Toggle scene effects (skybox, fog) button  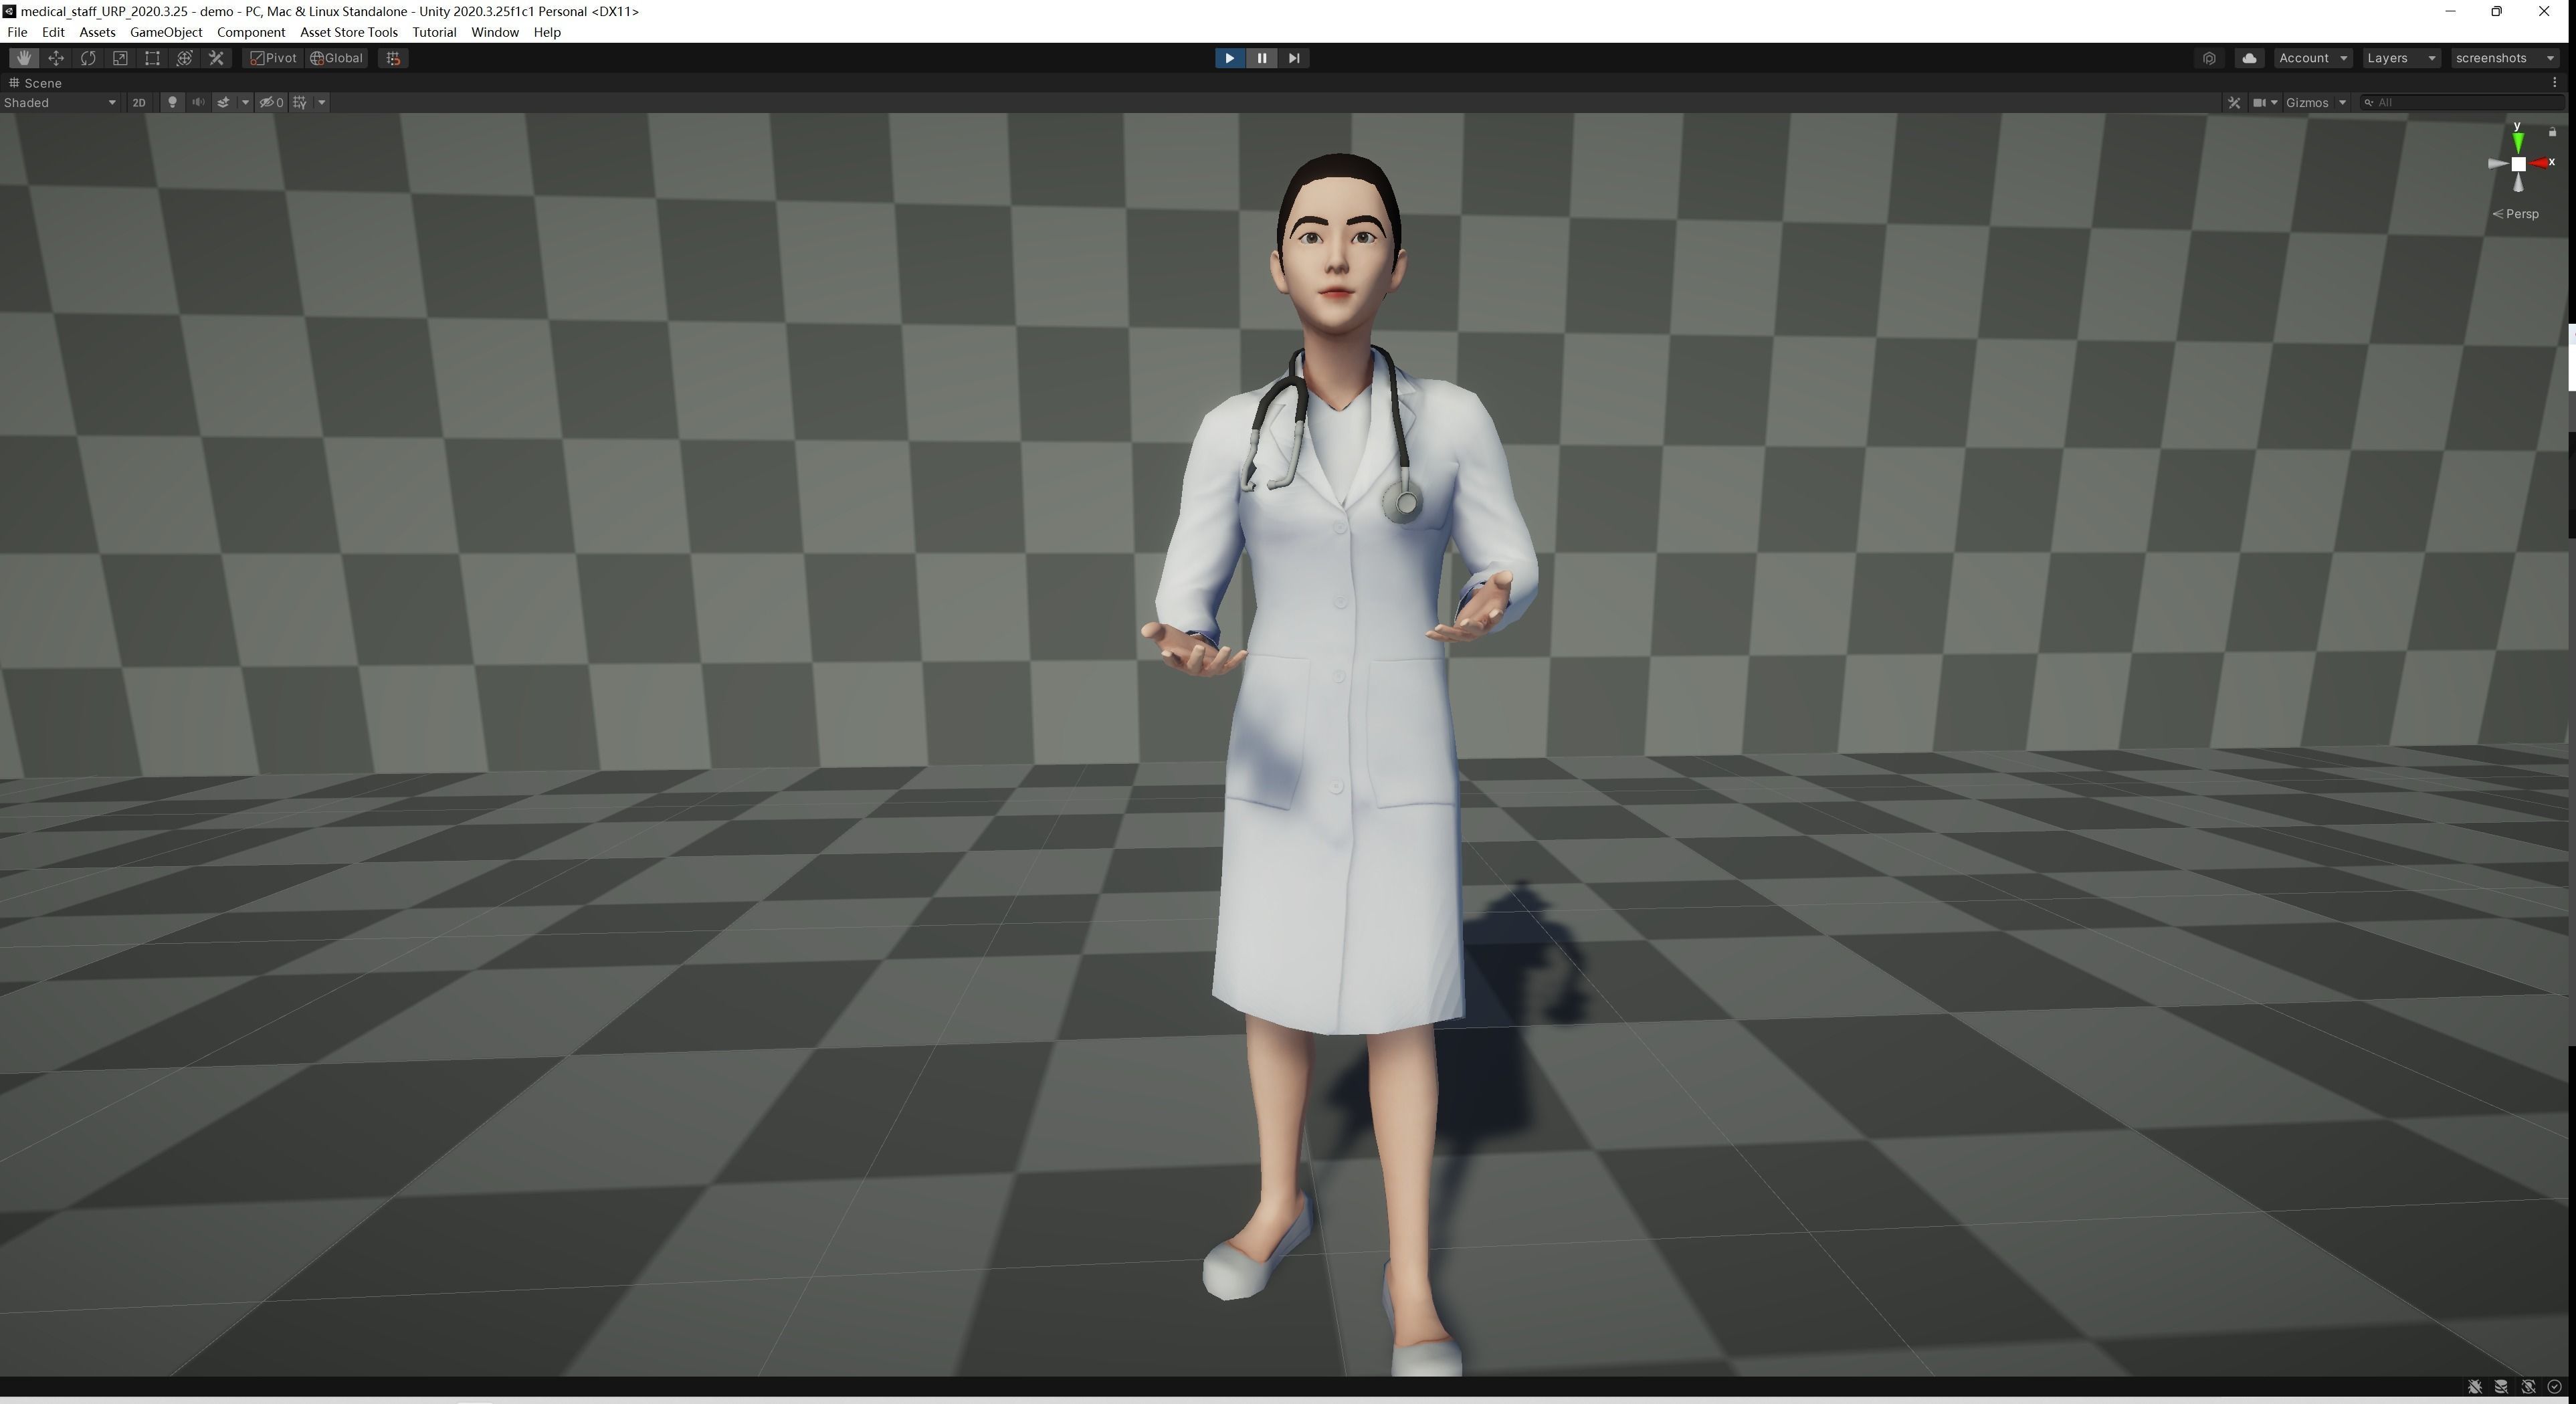(x=224, y=102)
